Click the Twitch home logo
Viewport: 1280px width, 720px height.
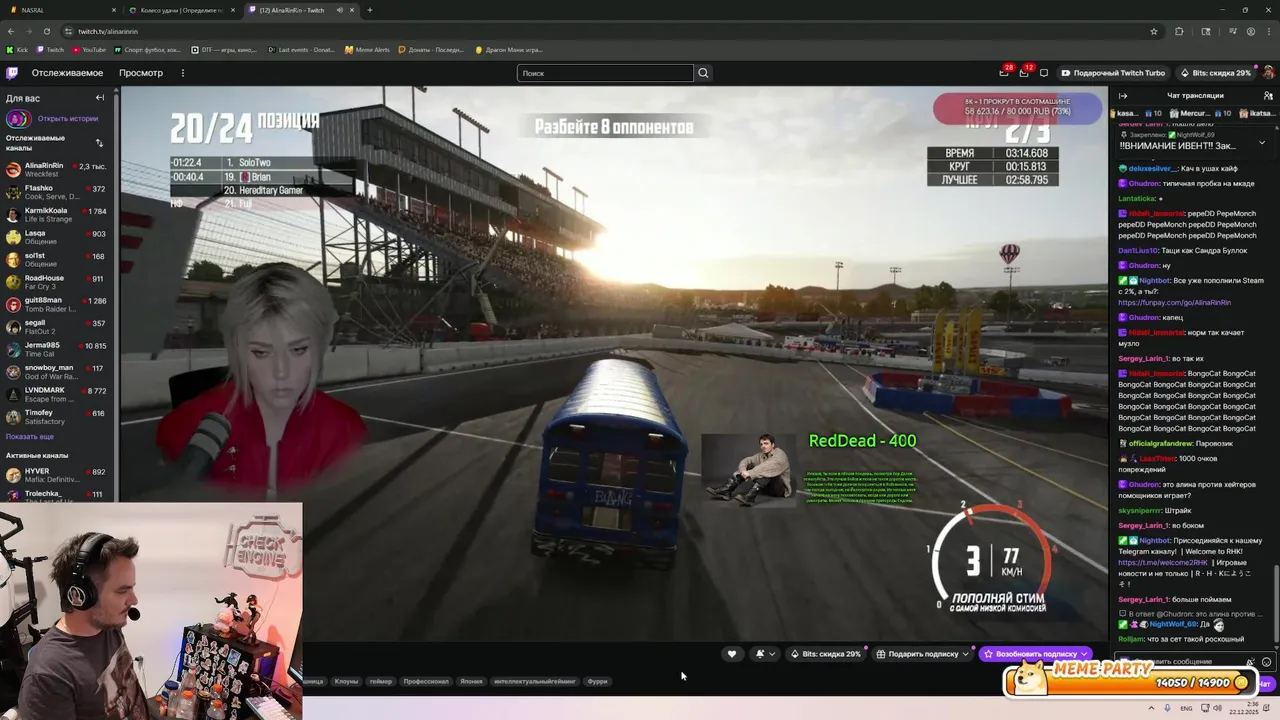(12, 73)
